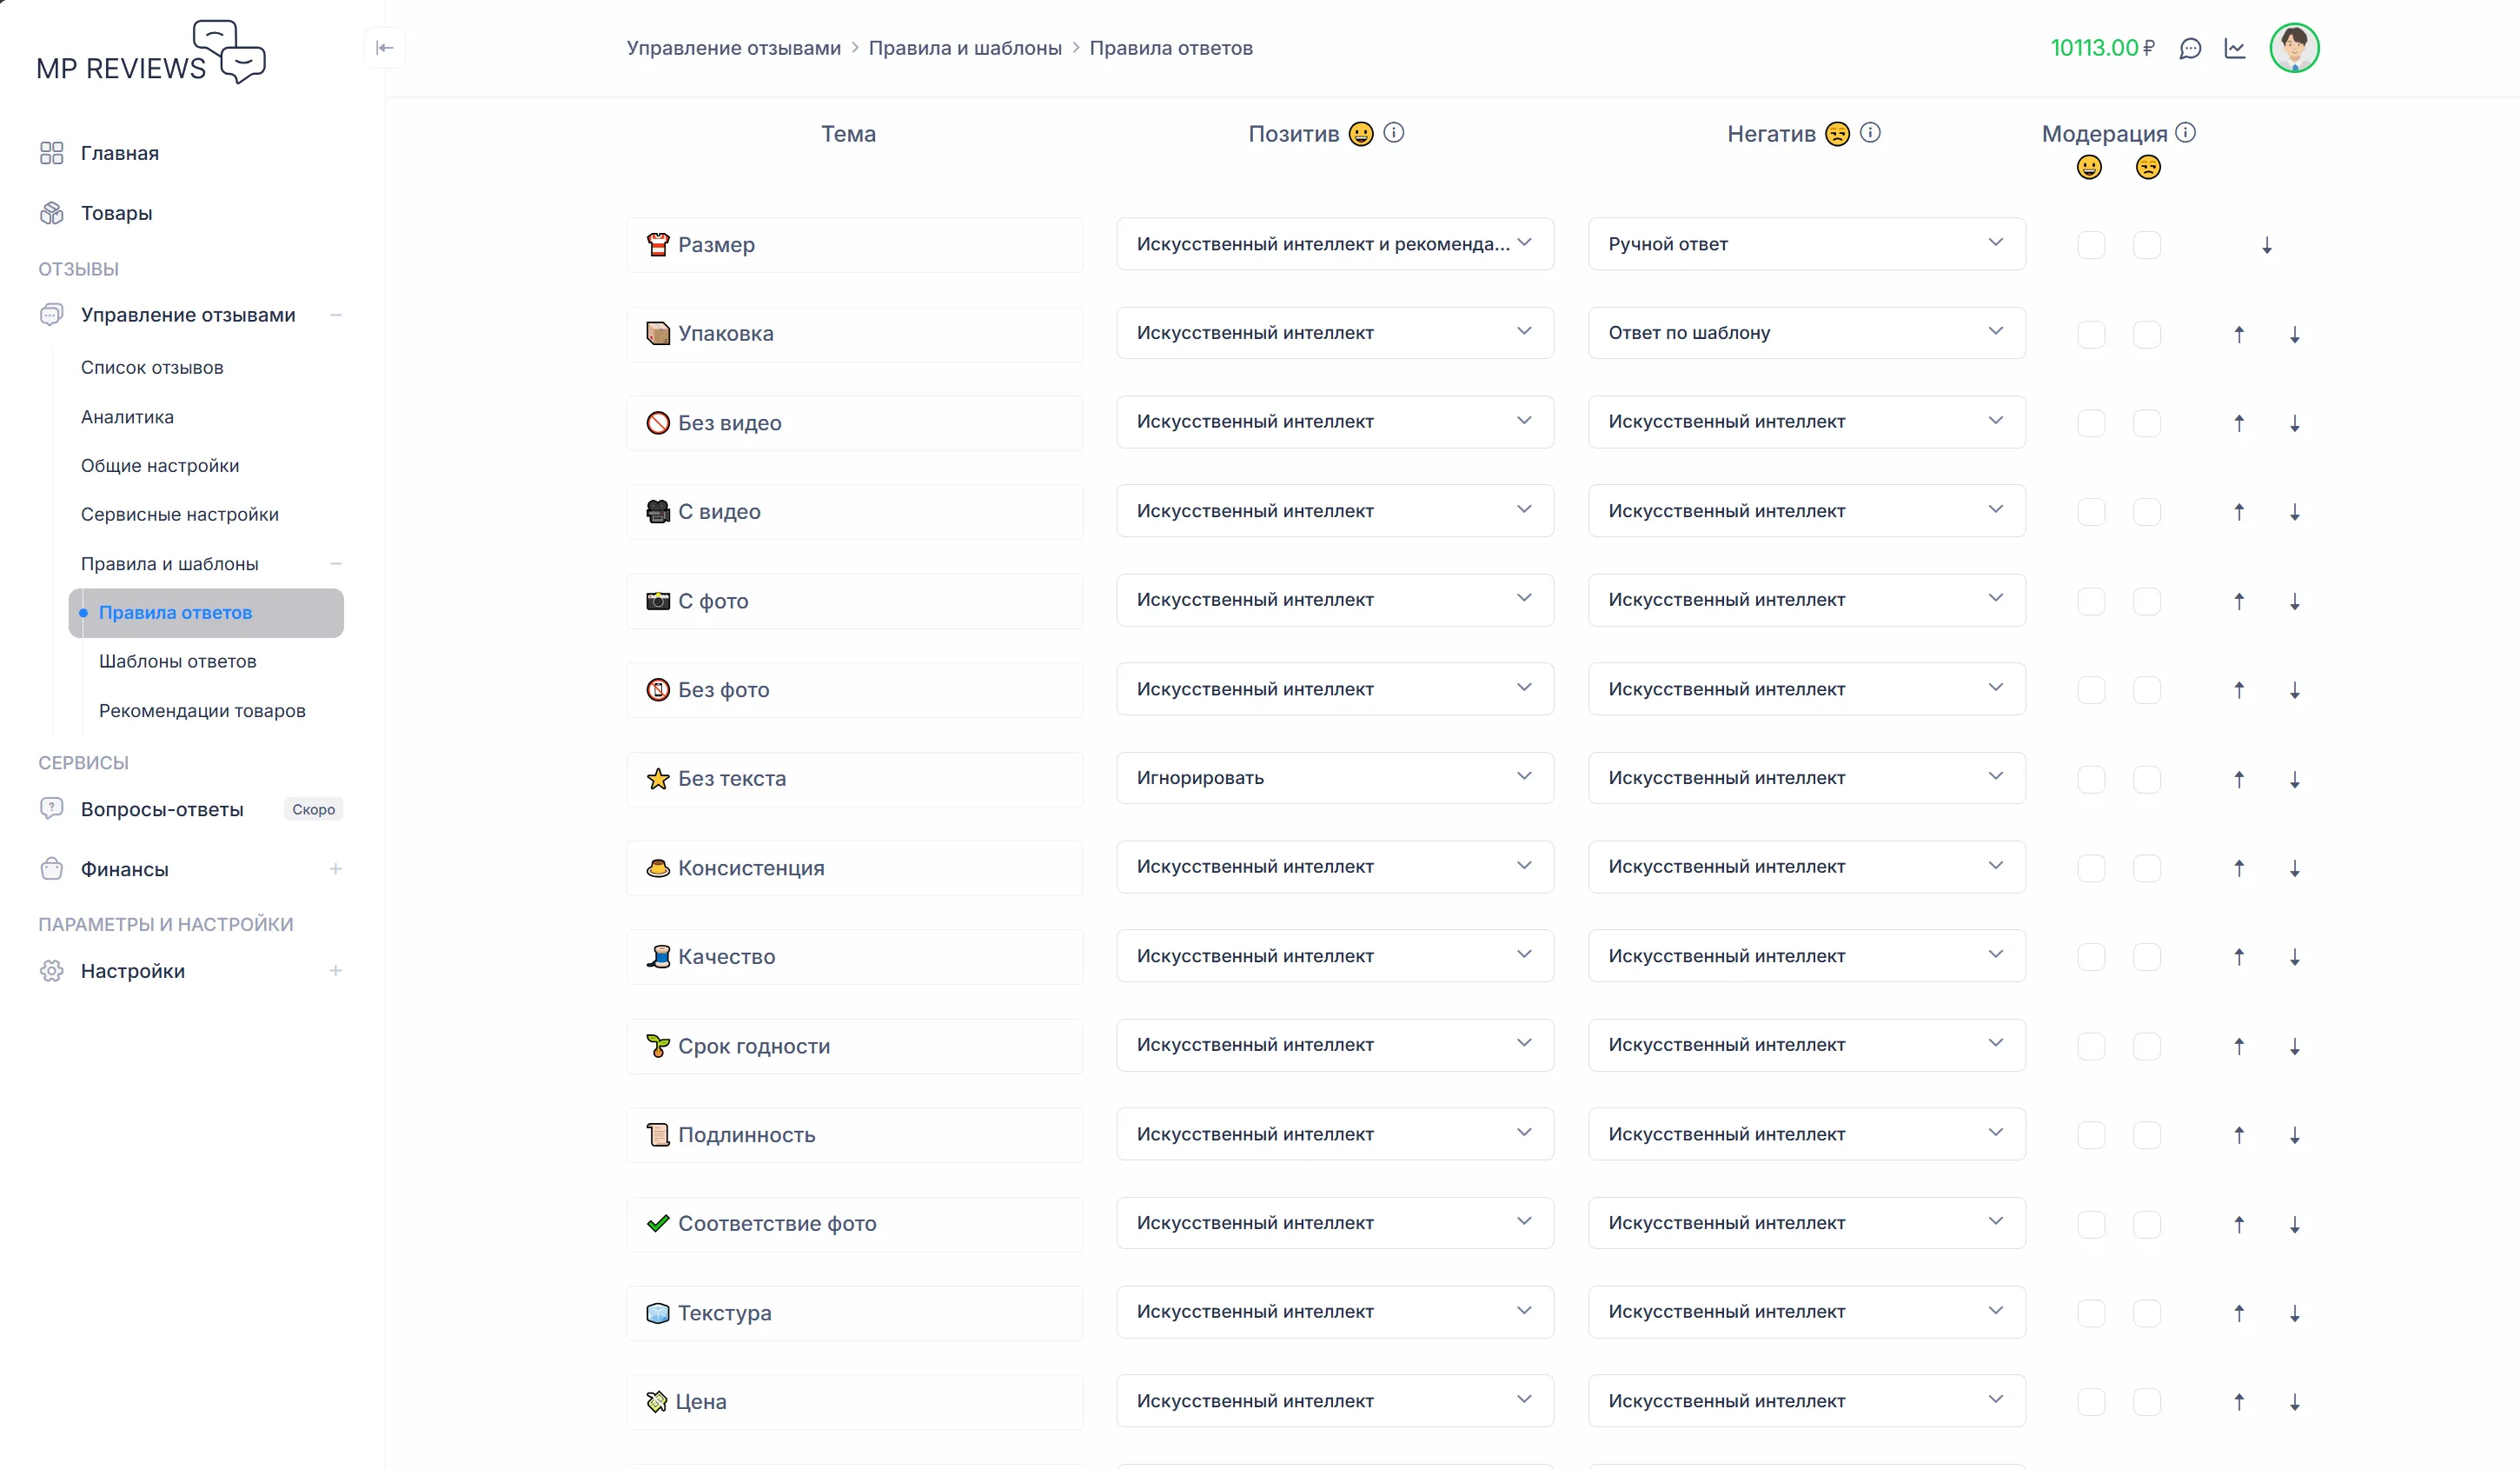Image resolution: width=2520 pixels, height=1469 pixels.
Task: Expand the Финансы section with plus icon
Action: coord(337,869)
